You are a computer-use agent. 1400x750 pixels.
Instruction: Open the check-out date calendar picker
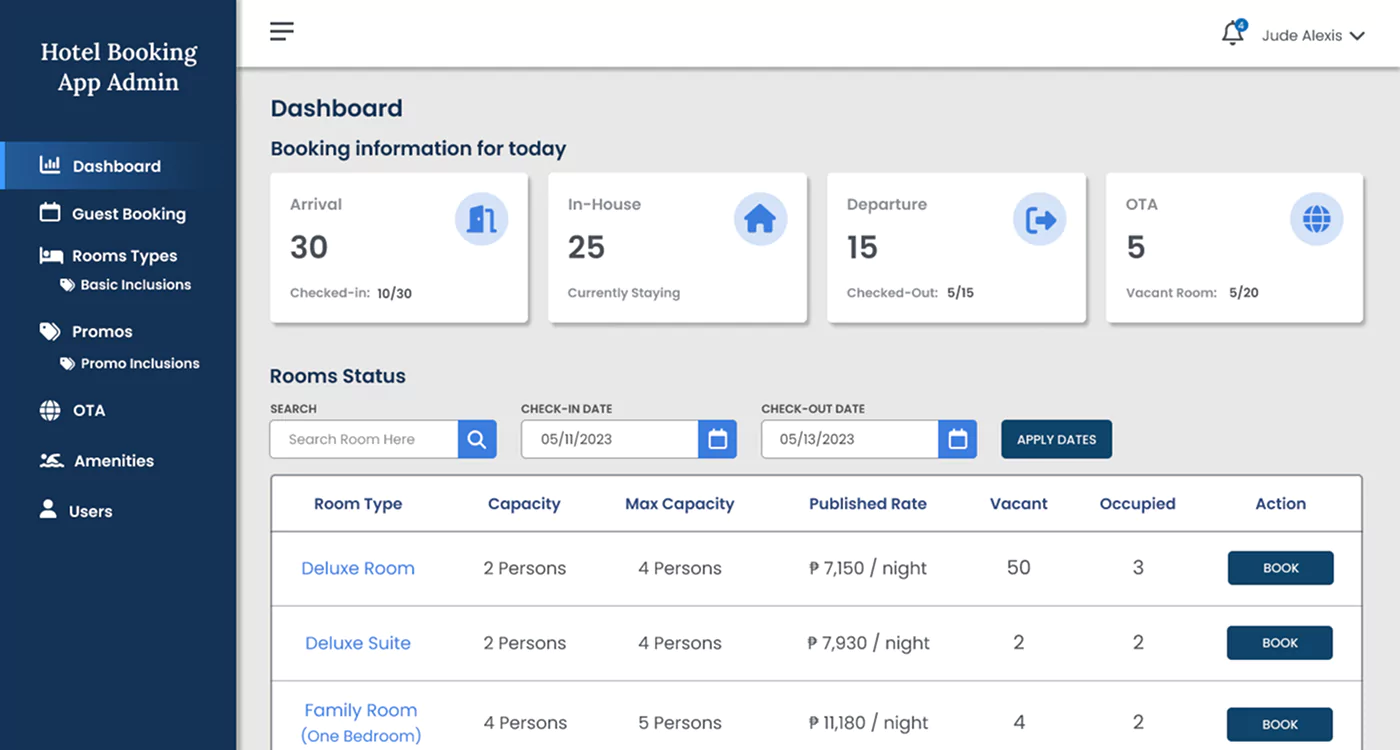click(x=957, y=439)
